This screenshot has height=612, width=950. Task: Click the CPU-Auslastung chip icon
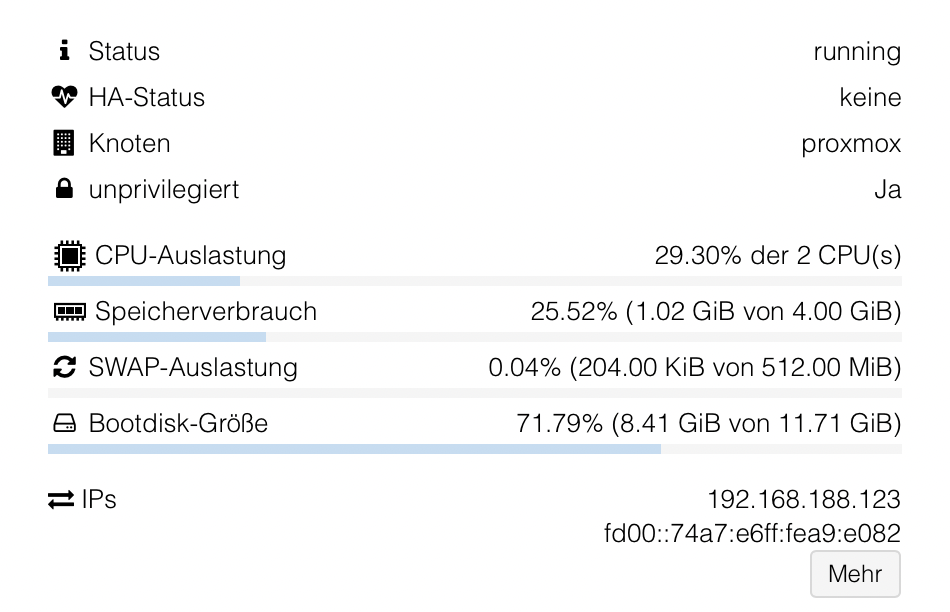pos(68,256)
